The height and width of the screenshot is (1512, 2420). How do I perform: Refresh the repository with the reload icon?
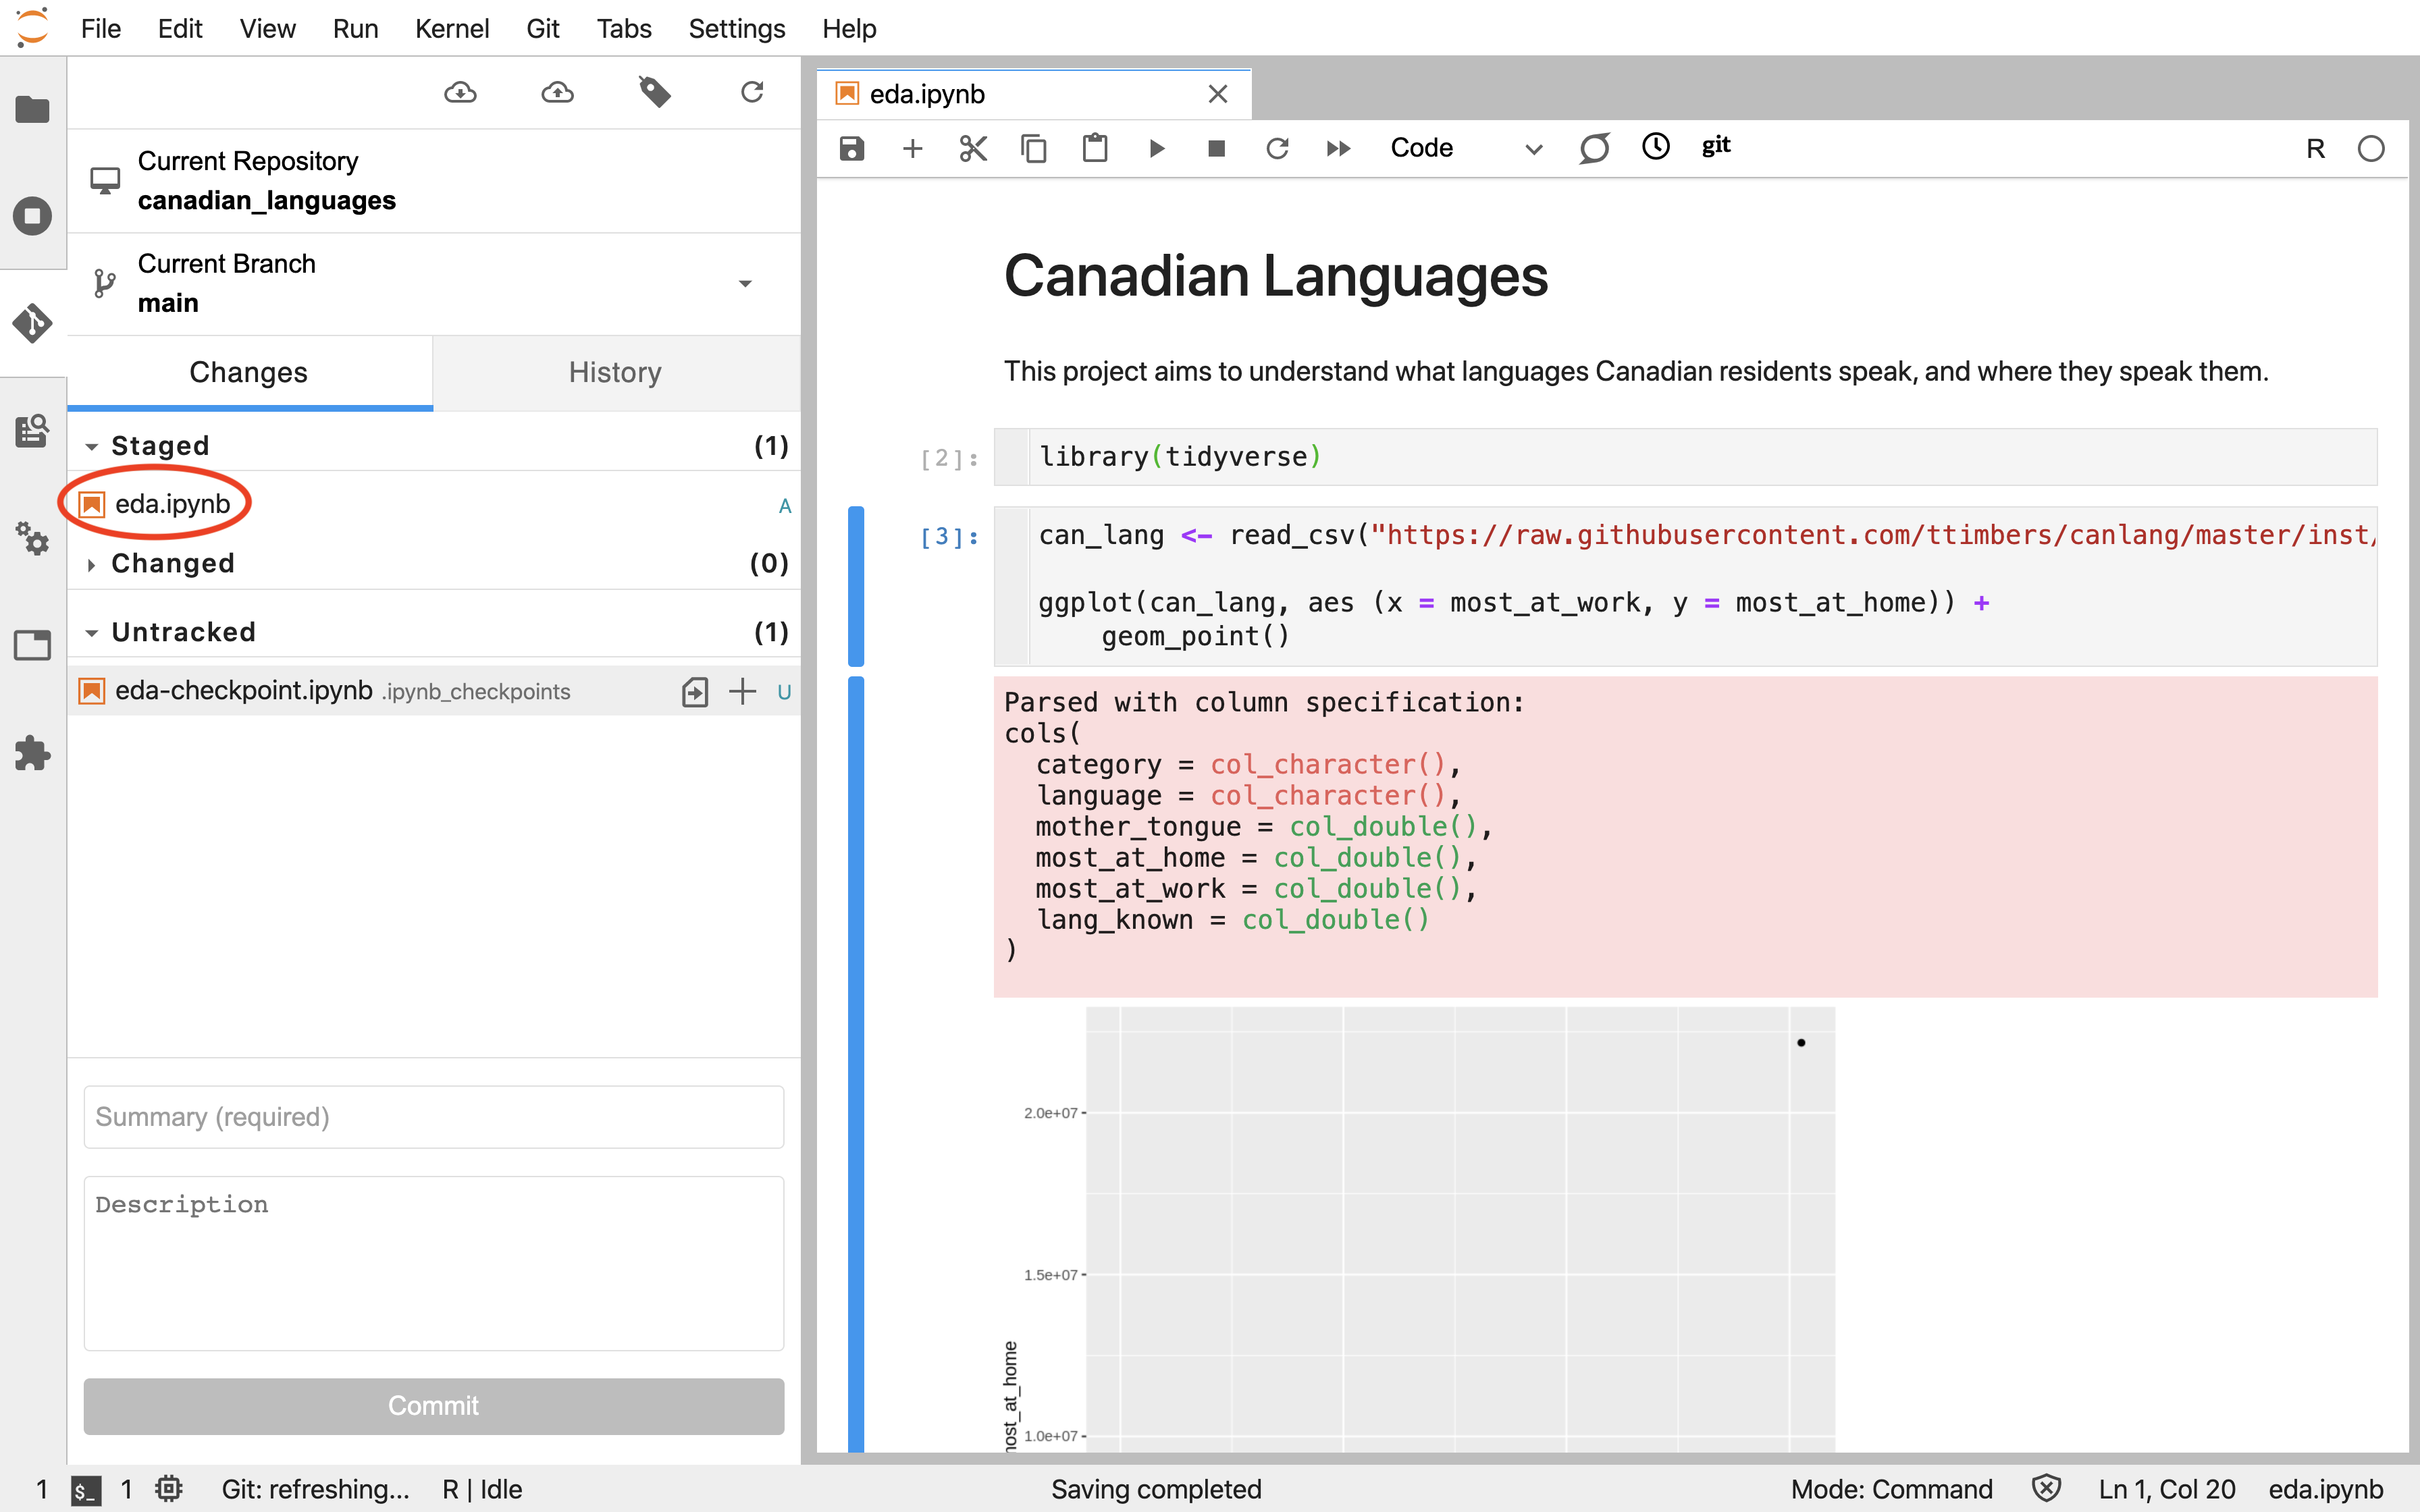click(752, 93)
